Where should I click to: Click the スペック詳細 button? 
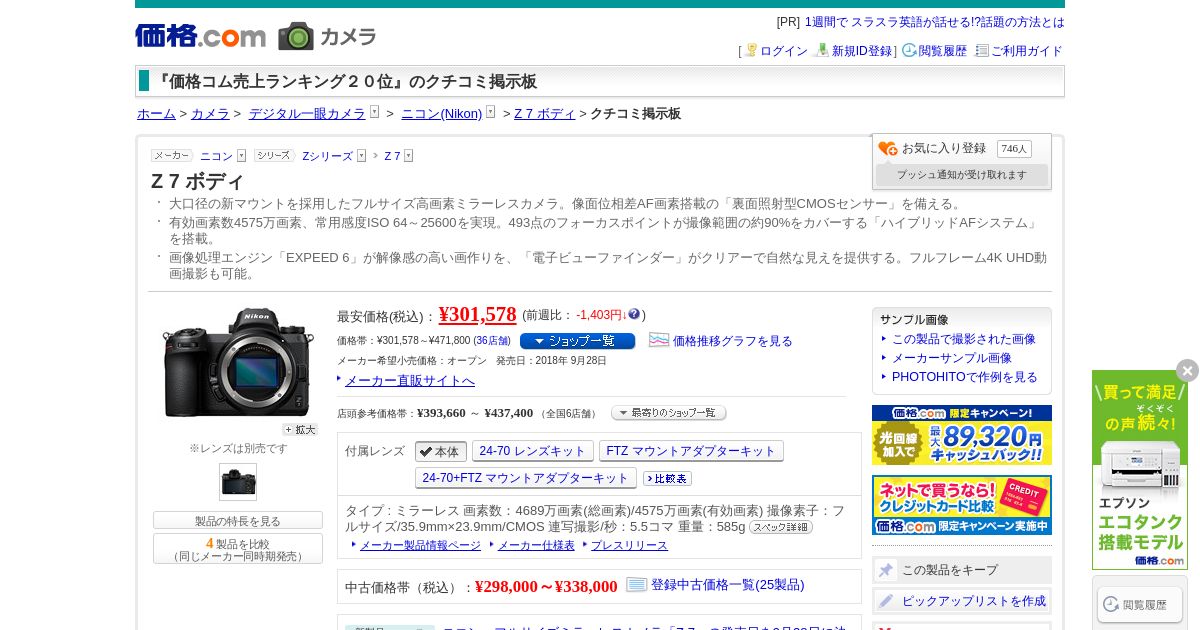781,527
